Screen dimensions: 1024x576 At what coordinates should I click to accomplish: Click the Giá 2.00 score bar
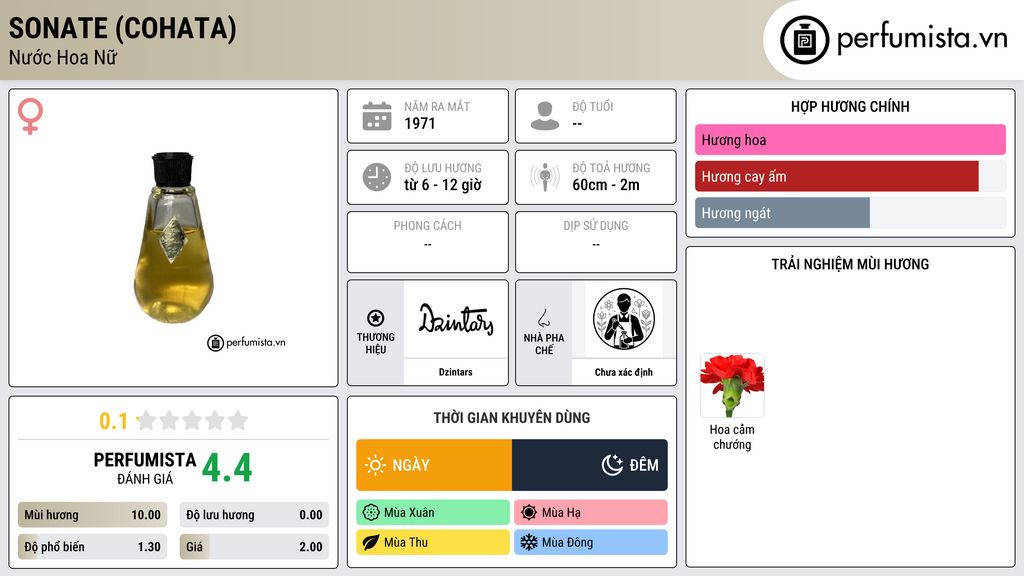(x=254, y=547)
